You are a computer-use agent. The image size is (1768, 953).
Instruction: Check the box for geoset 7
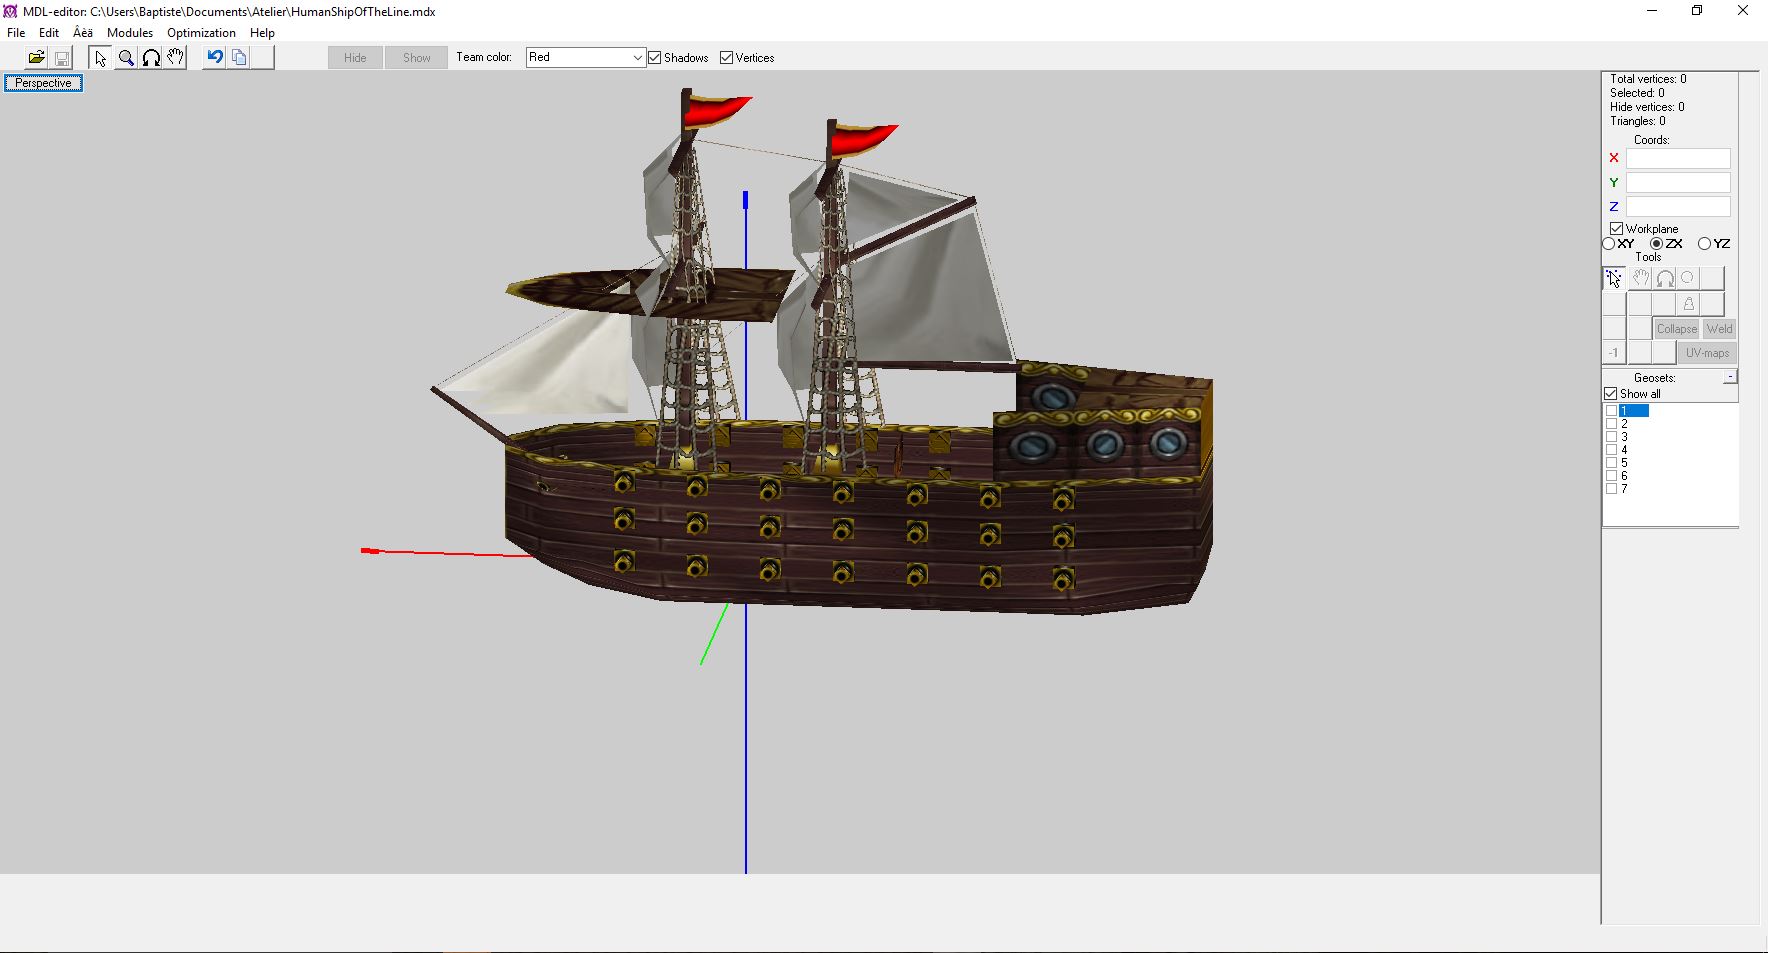[1611, 489]
